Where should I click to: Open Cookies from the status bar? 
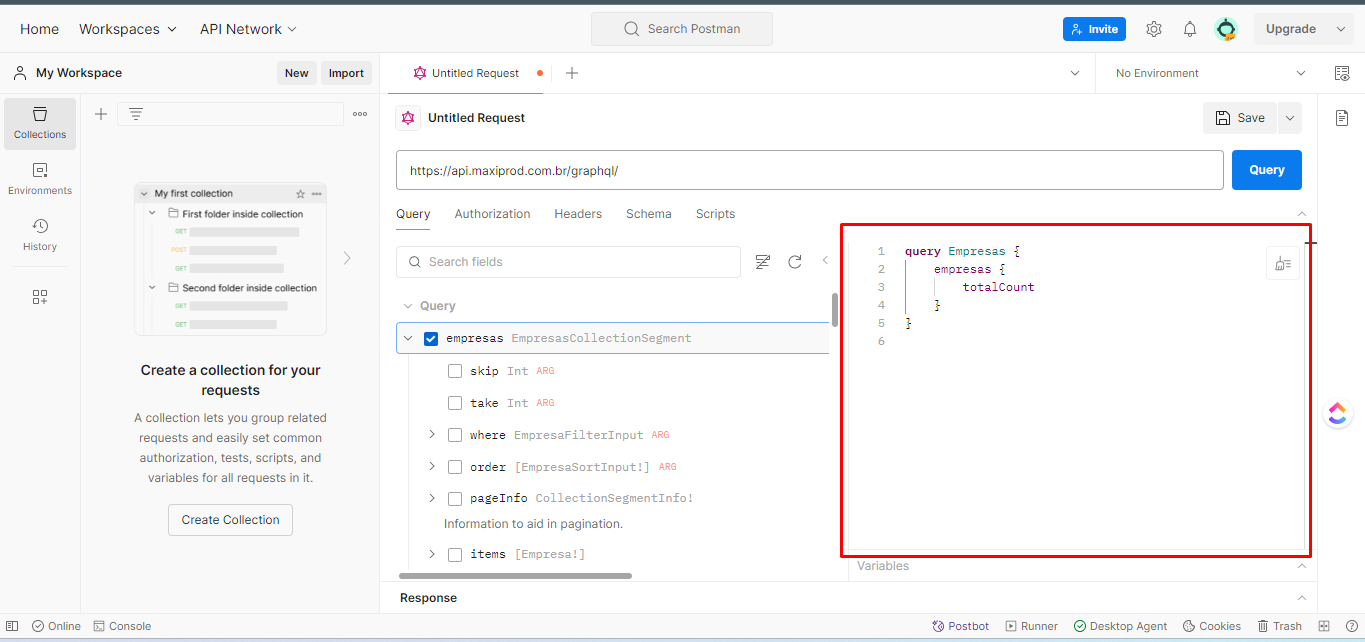(x=1212, y=626)
